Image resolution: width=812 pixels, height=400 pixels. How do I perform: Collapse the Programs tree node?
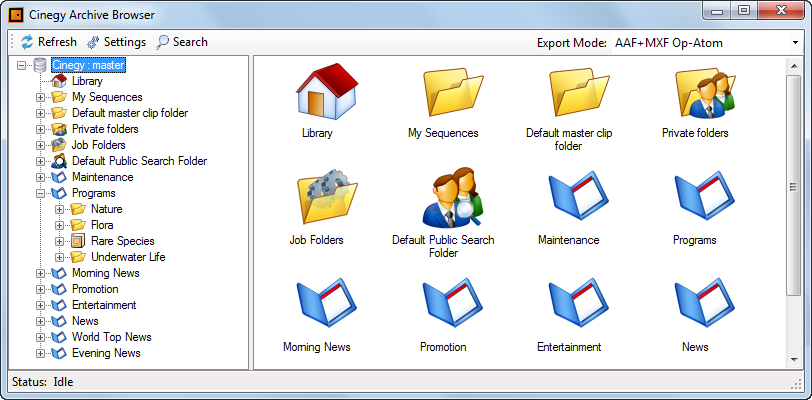click(40, 194)
